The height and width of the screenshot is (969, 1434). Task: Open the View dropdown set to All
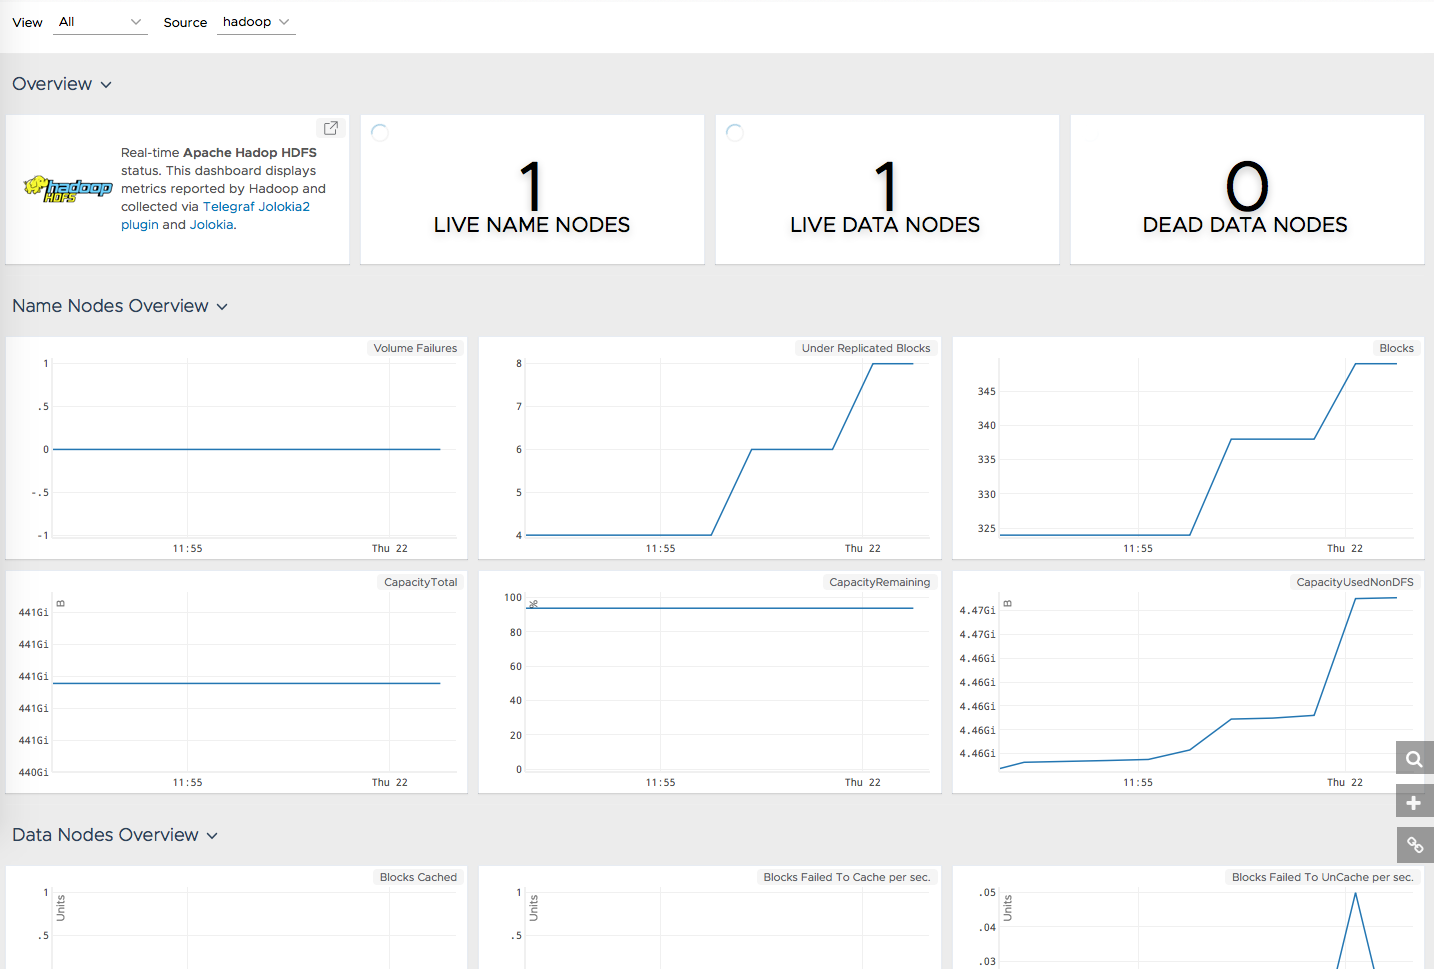coord(101,22)
